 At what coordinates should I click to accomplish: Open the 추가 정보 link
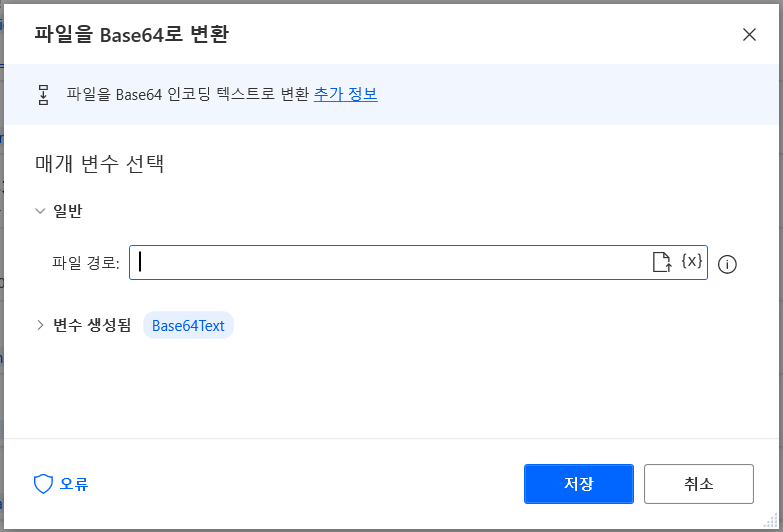pos(346,94)
